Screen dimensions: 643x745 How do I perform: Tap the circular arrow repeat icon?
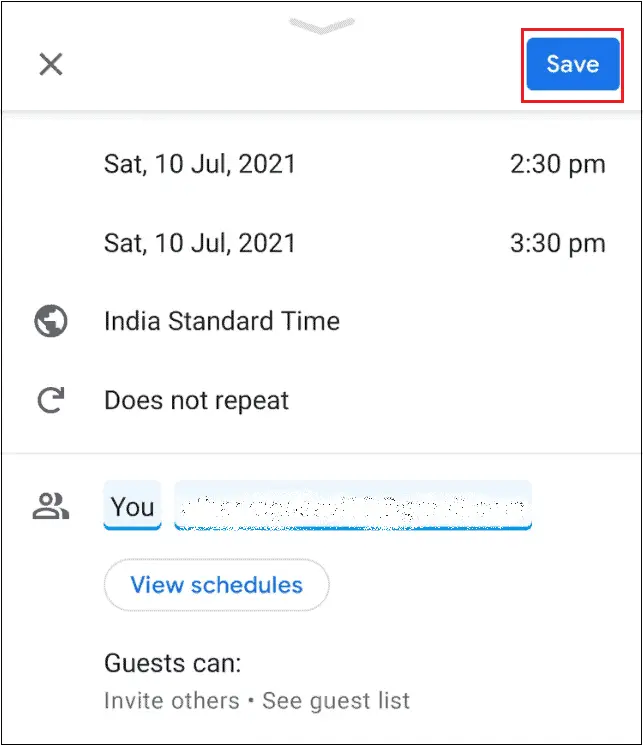[49, 402]
